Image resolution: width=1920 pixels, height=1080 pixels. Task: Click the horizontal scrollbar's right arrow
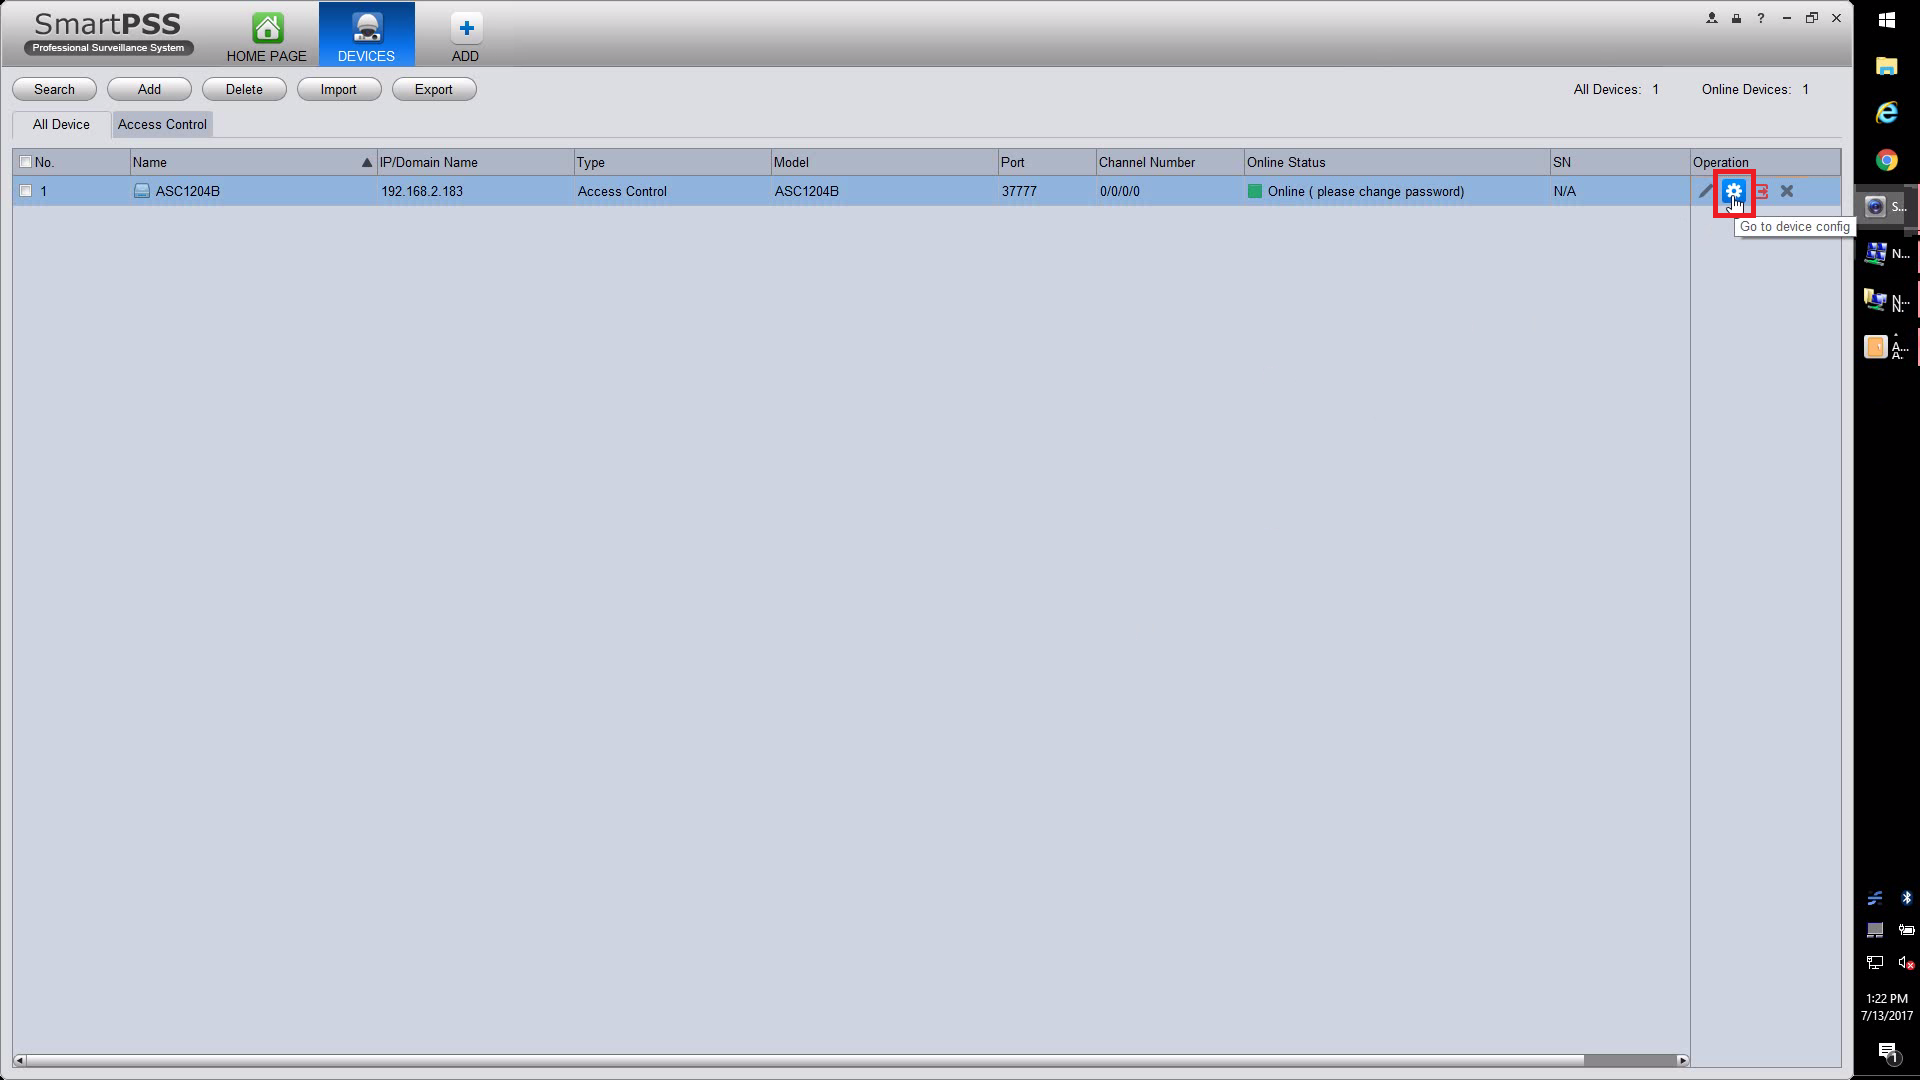1682,1060
